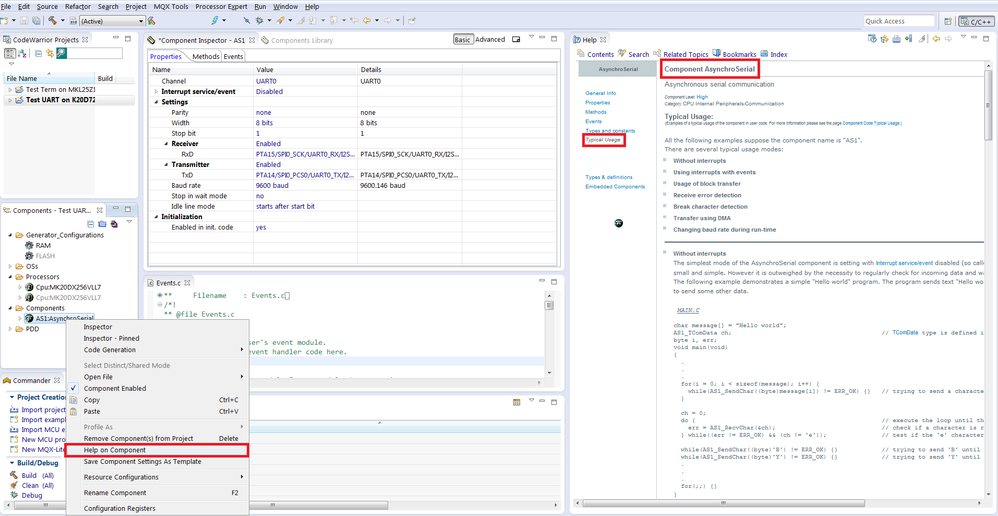Screen dimensions: 998x516
Task: Choose Configuration Registers in context menu
Action: pyautogui.click(x=157, y=508)
